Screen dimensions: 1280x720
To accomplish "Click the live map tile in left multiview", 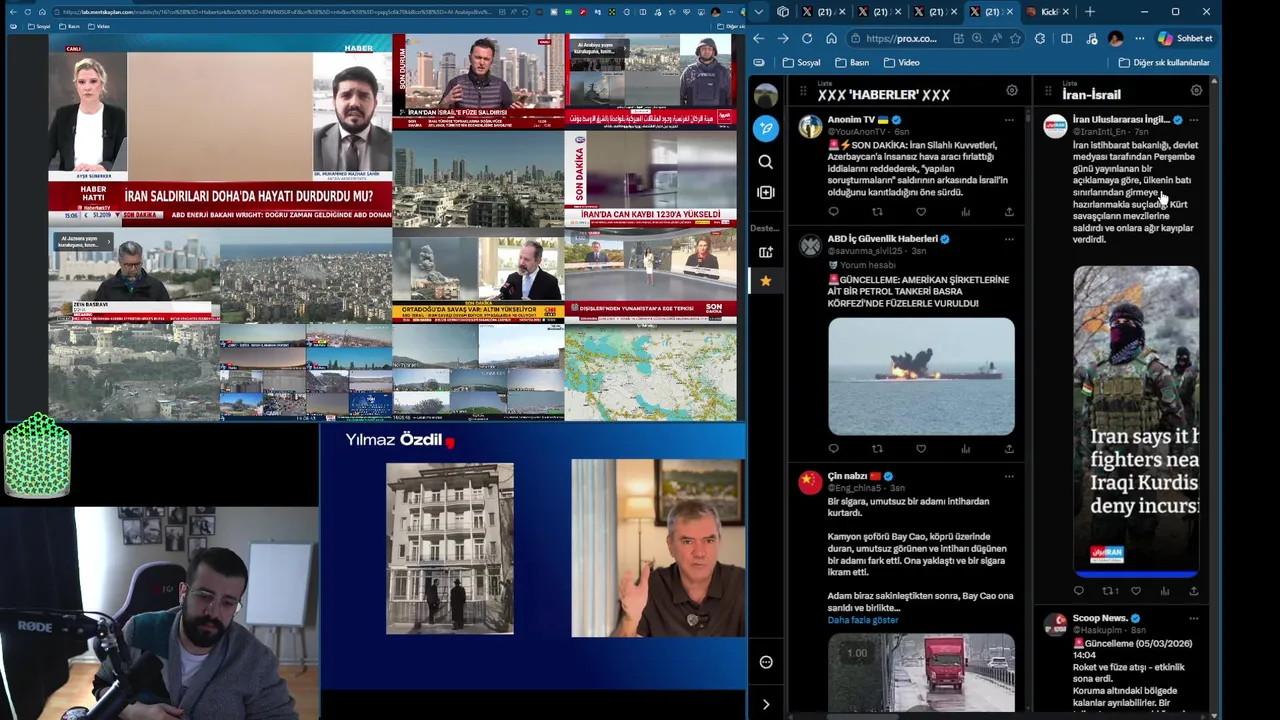I will pos(650,371).
